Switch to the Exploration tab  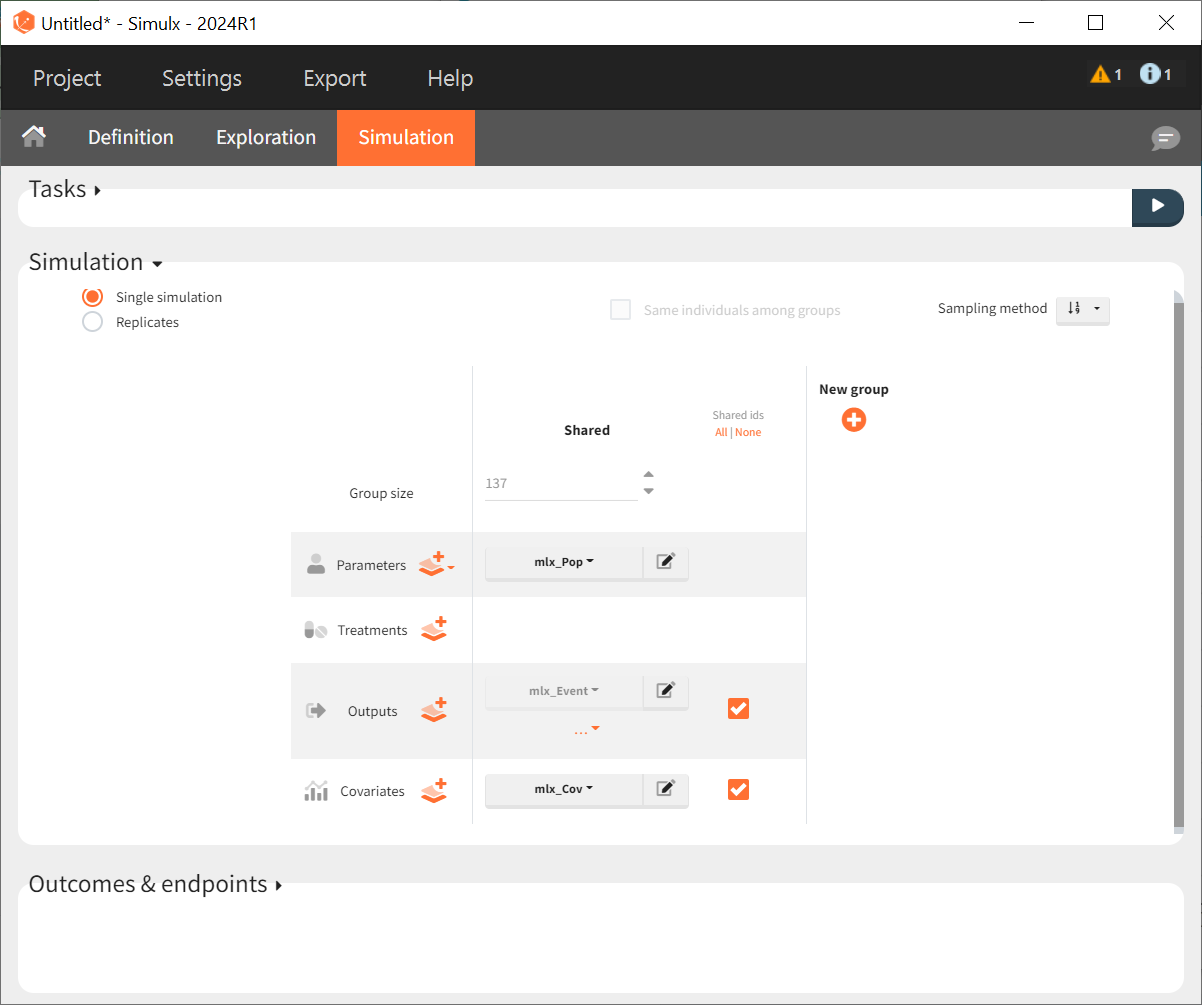(266, 138)
